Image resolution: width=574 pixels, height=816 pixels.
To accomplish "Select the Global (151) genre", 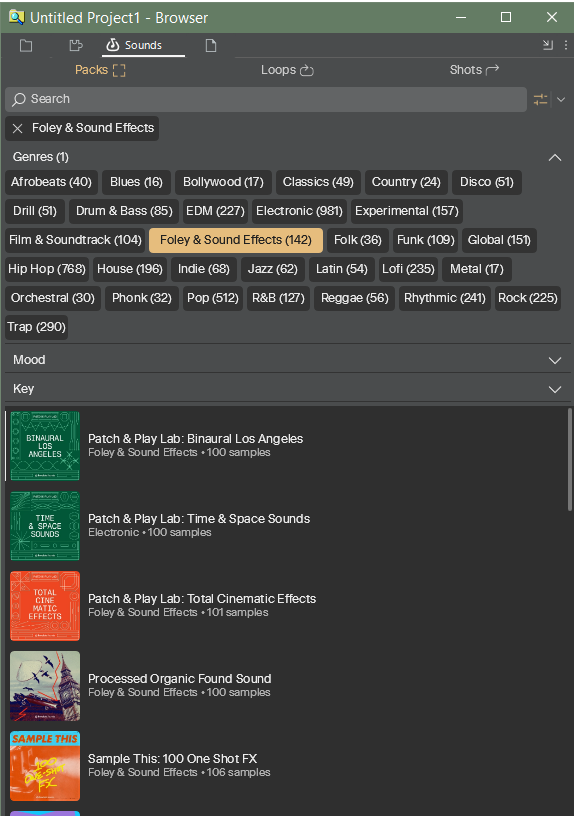I will click(499, 240).
